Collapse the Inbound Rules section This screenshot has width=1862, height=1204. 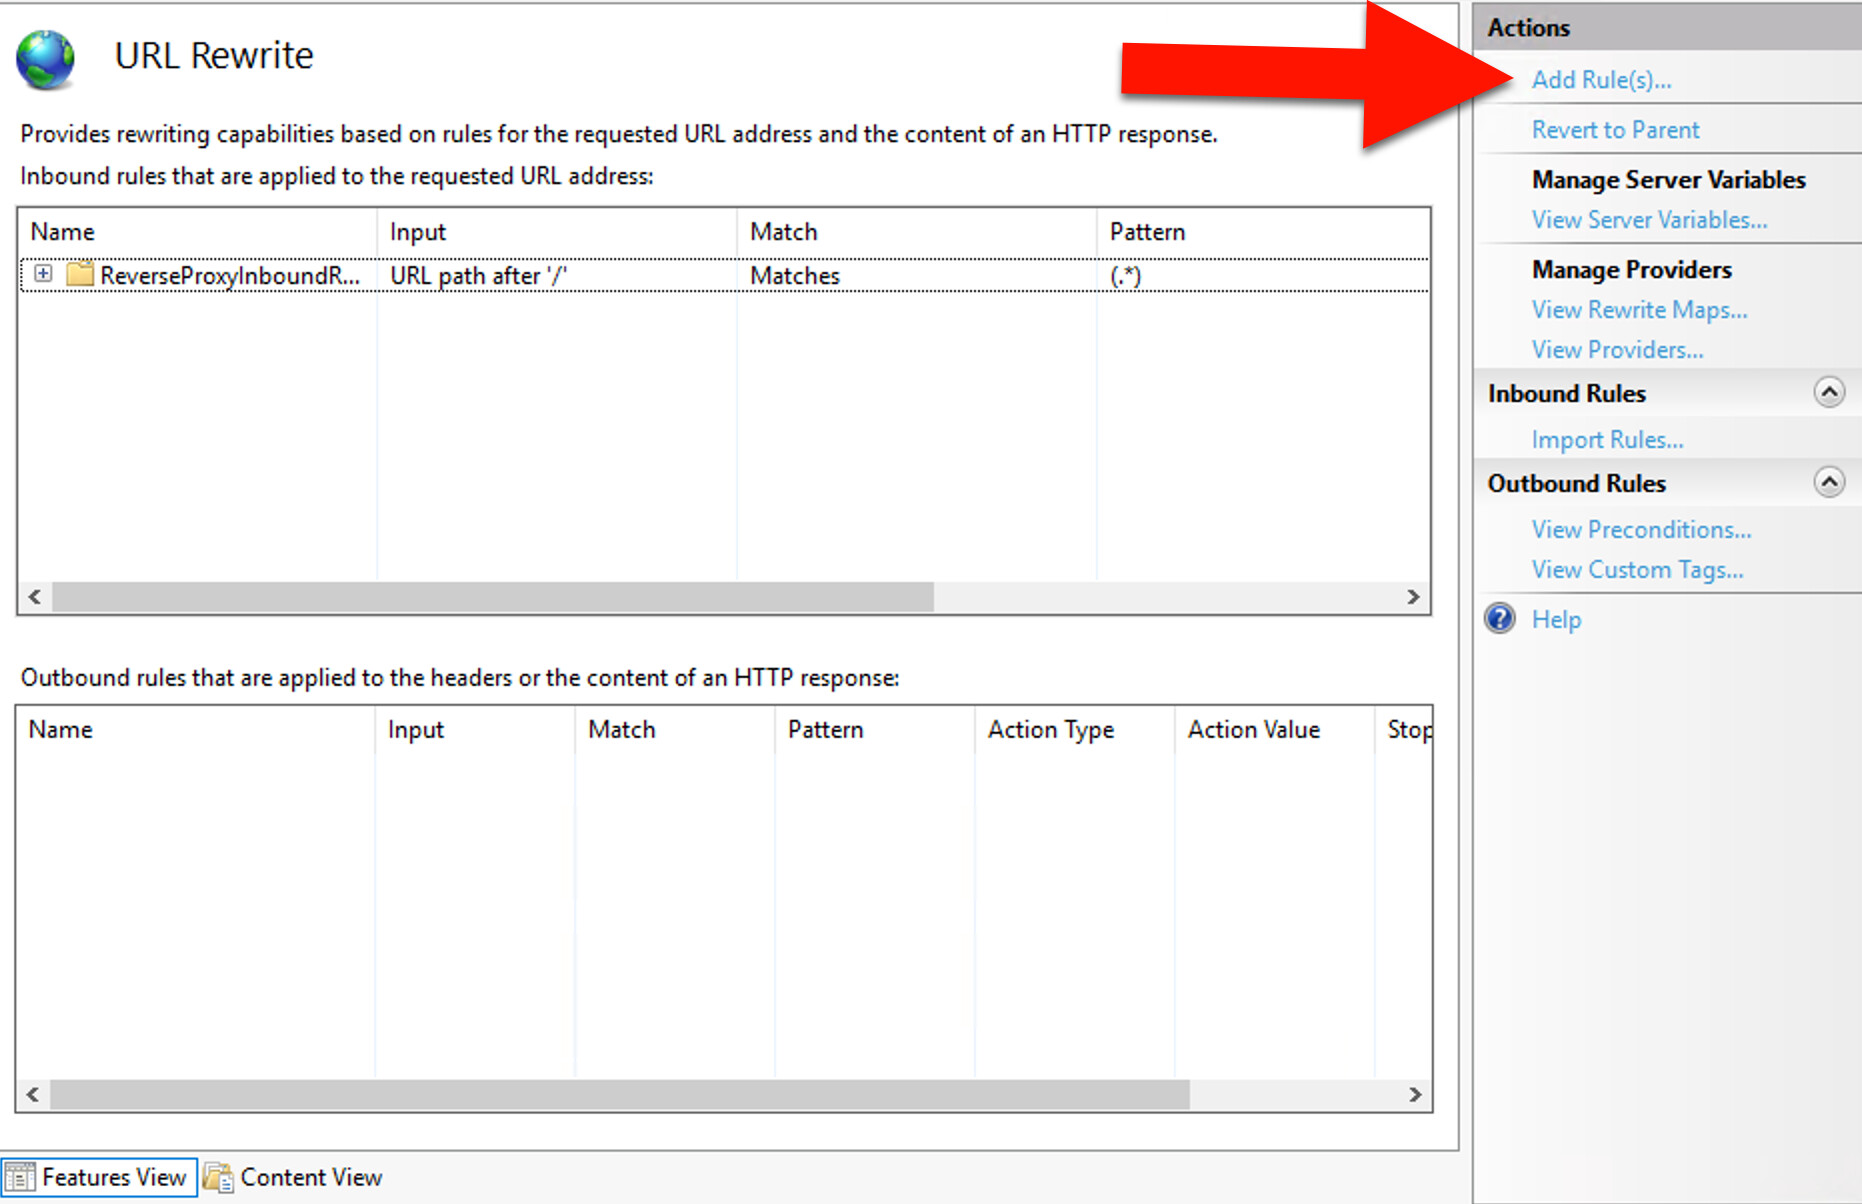[x=1829, y=392]
